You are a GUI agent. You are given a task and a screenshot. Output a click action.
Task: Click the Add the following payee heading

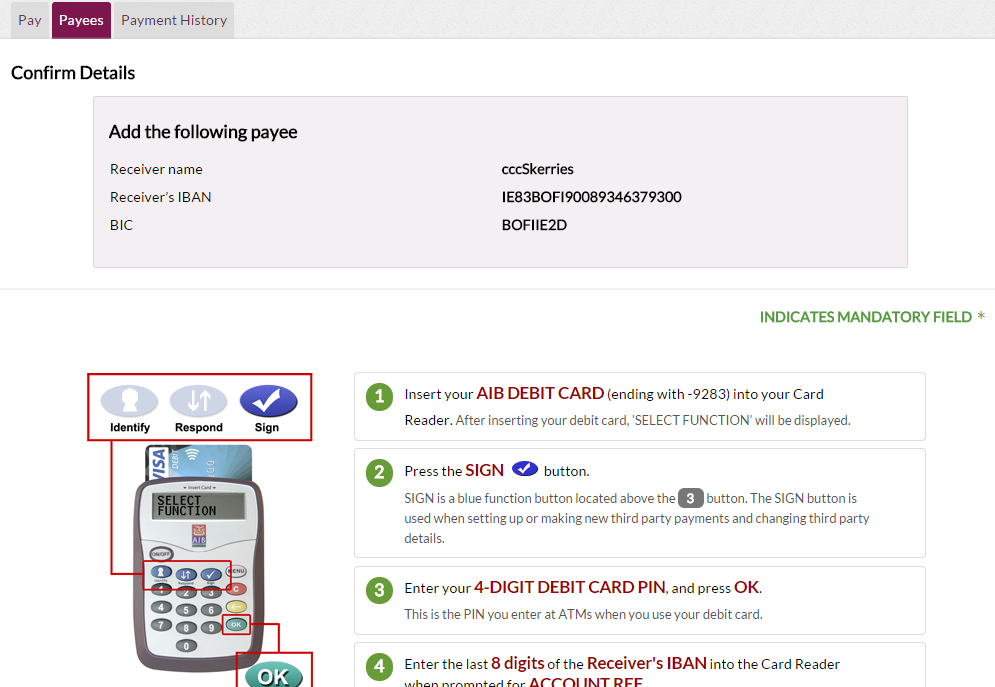[x=203, y=132]
